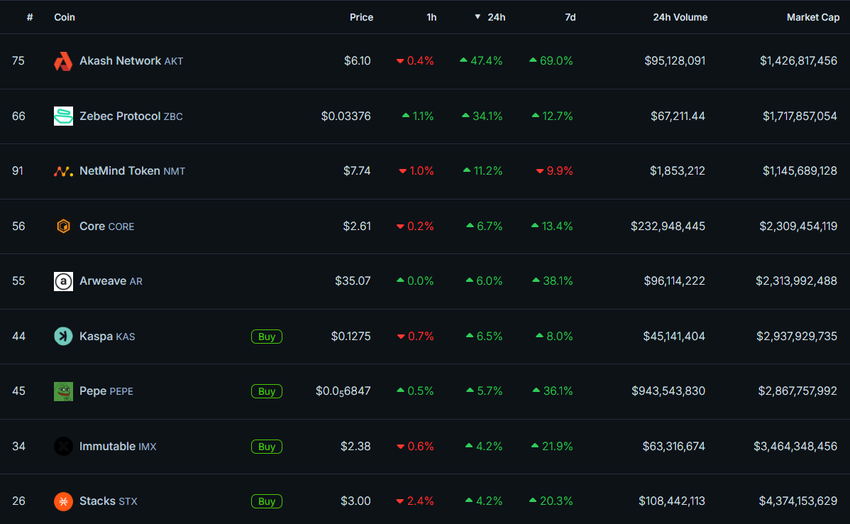Buy Kaspa using its Buy button
Viewport: 850px width, 524px height.
coord(266,337)
